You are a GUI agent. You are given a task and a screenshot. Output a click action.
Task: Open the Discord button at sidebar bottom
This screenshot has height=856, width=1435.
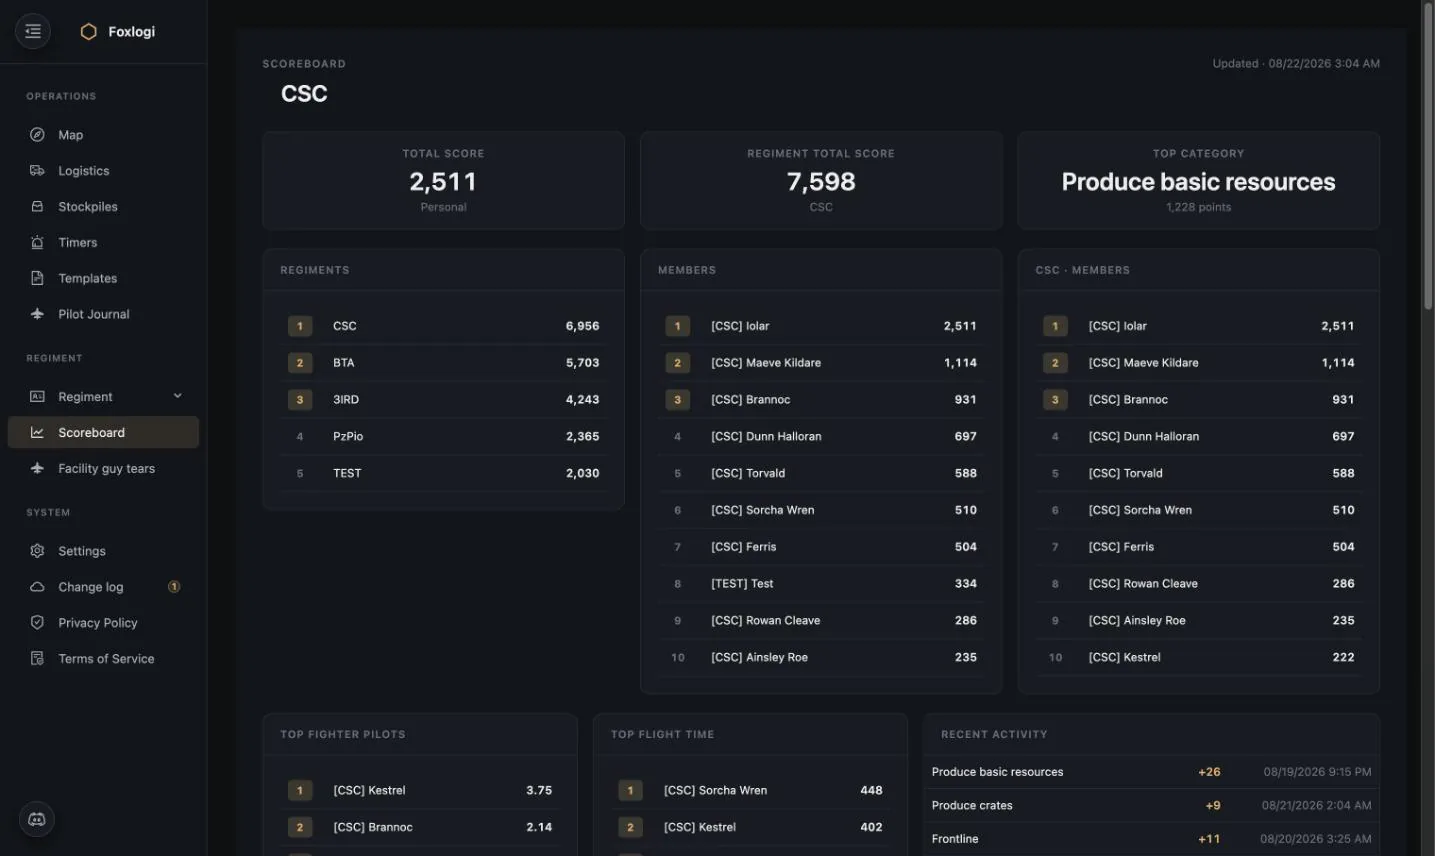[x=37, y=820]
